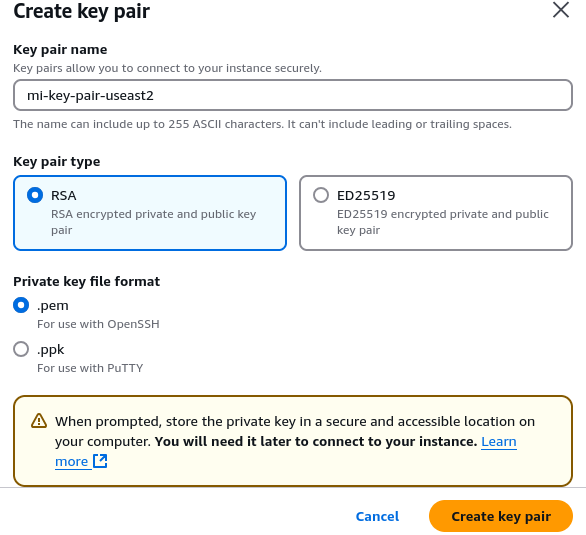The width and height of the screenshot is (586, 535).
Task: Cancel key pair creation
Action: 377,516
